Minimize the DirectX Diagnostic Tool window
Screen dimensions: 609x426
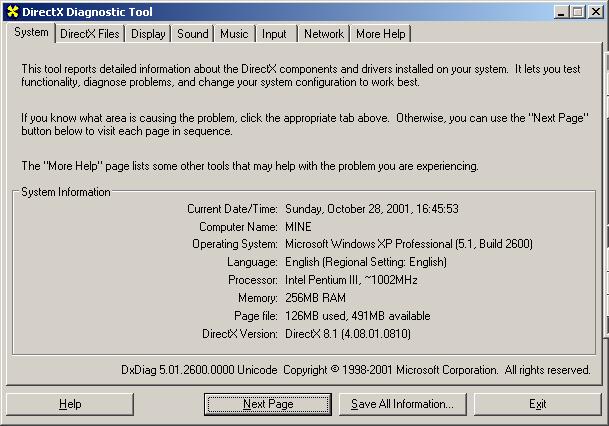pos(562,11)
